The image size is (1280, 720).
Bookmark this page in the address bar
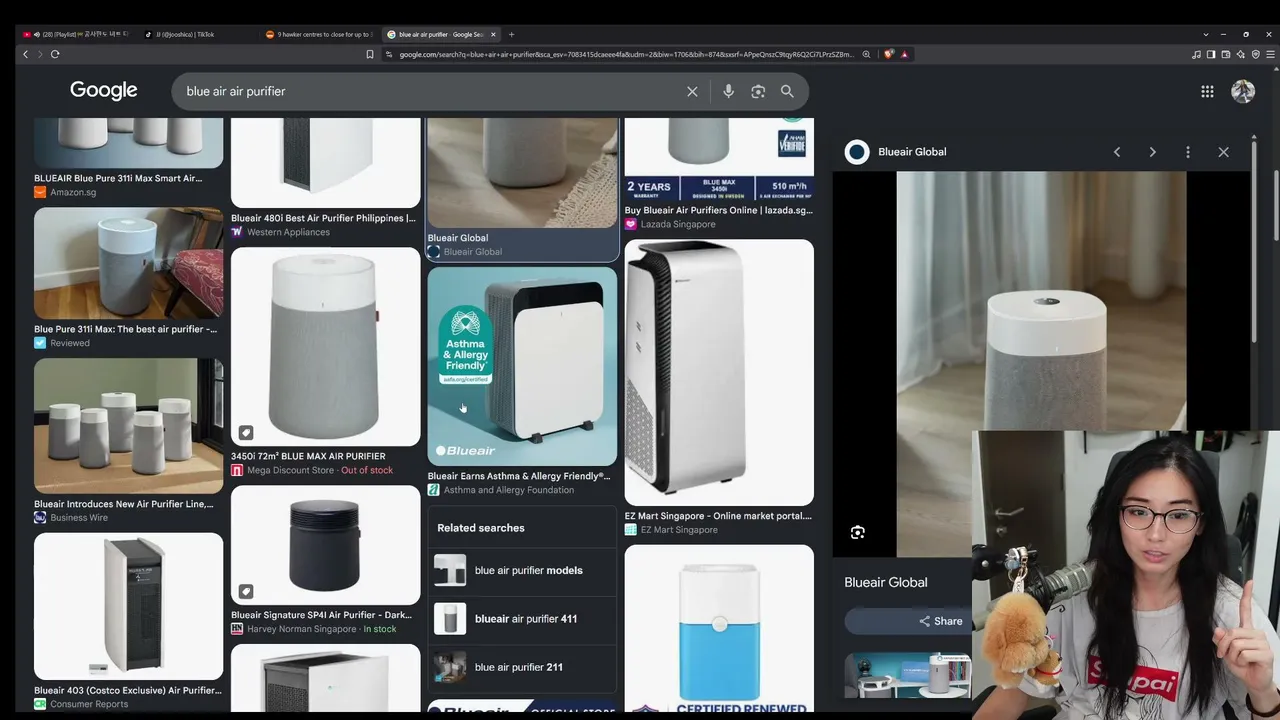pos(370,54)
